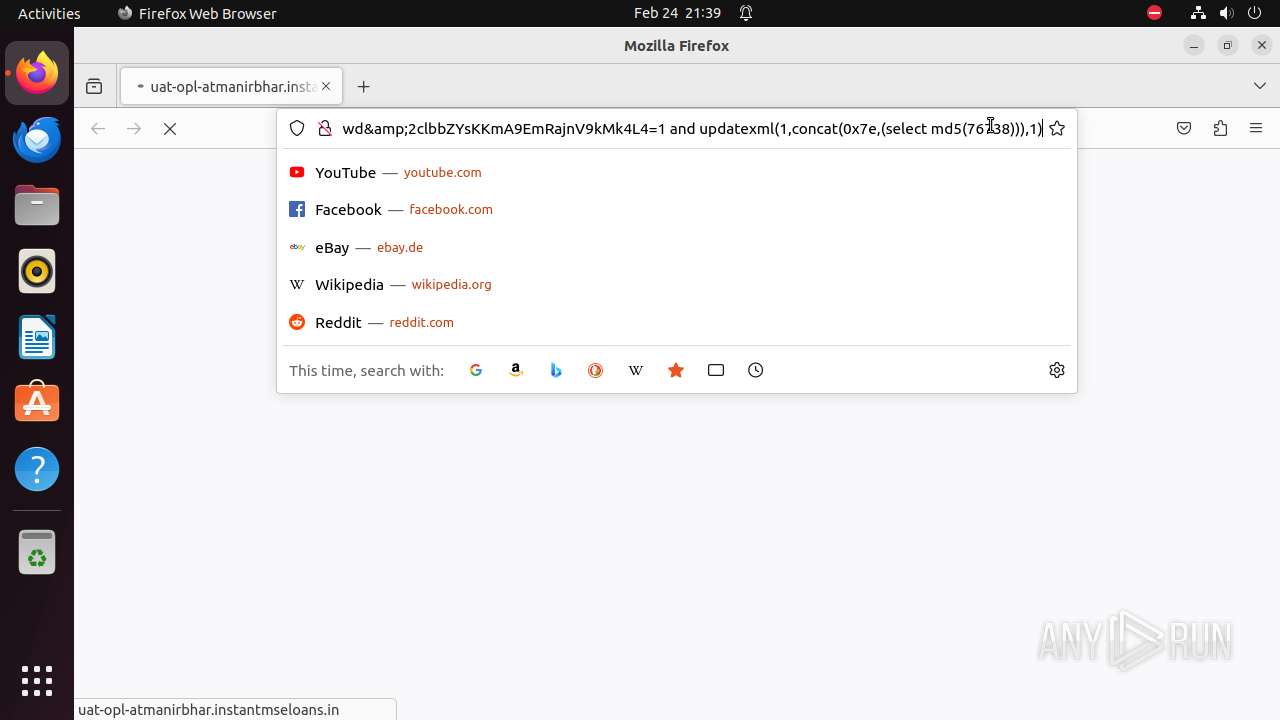Open Firefox Web Browser app menu
The height and width of the screenshot is (720, 1280).
click(x=197, y=13)
